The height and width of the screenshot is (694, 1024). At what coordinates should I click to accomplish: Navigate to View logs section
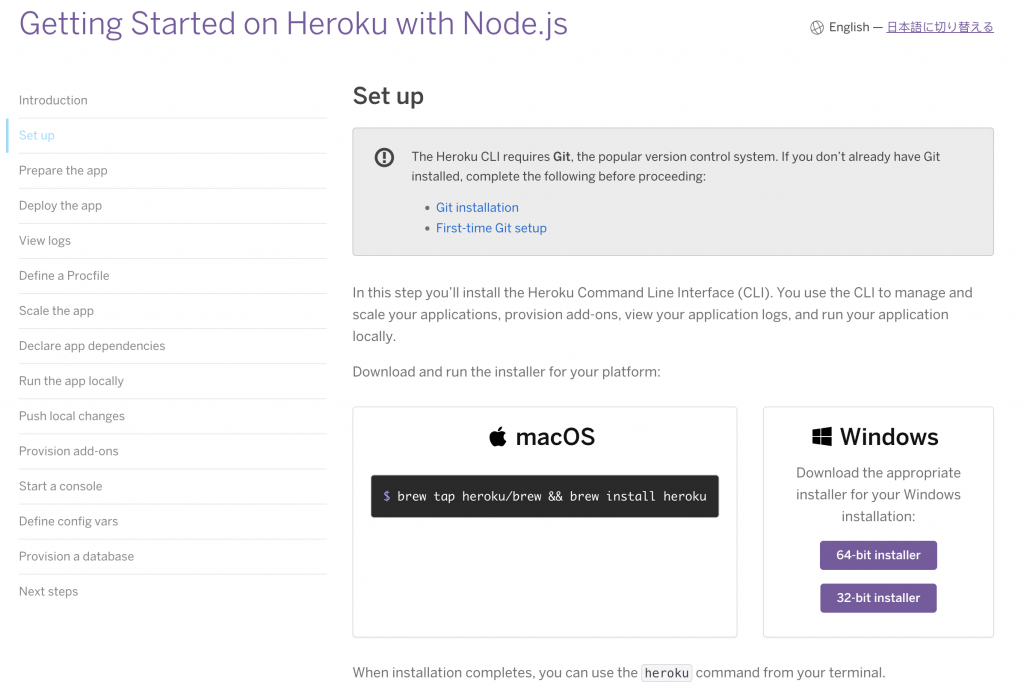tap(45, 241)
